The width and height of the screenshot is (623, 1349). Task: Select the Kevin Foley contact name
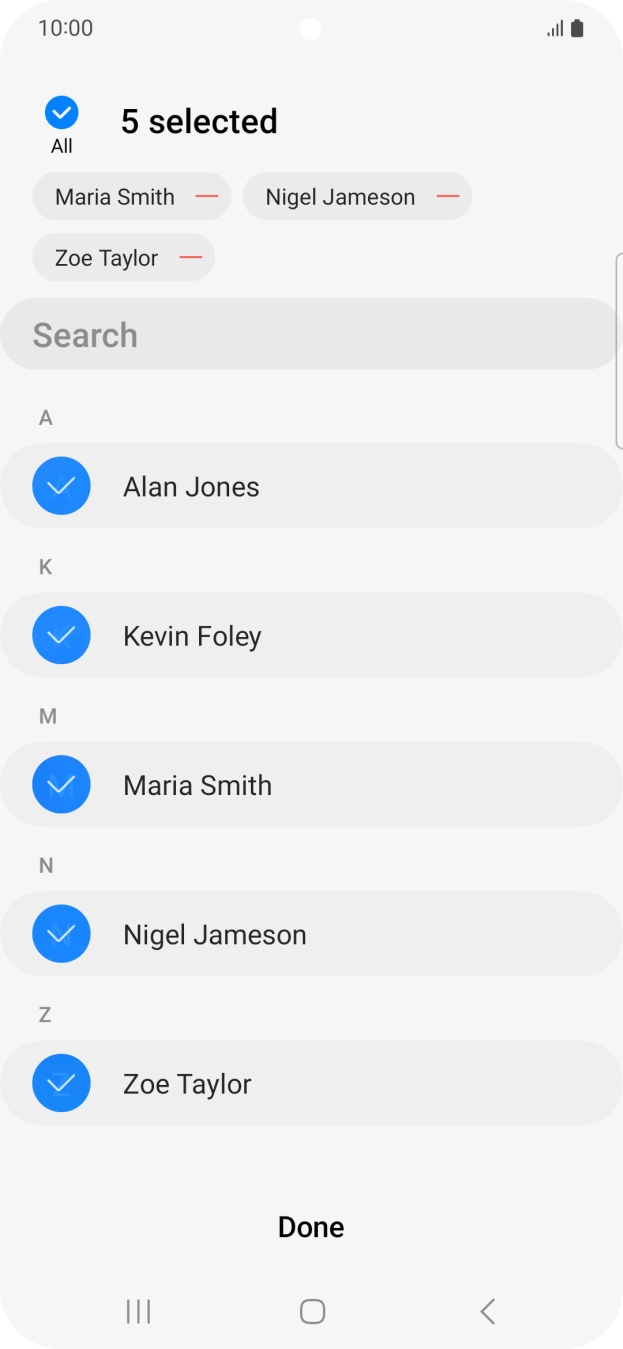[x=192, y=636]
